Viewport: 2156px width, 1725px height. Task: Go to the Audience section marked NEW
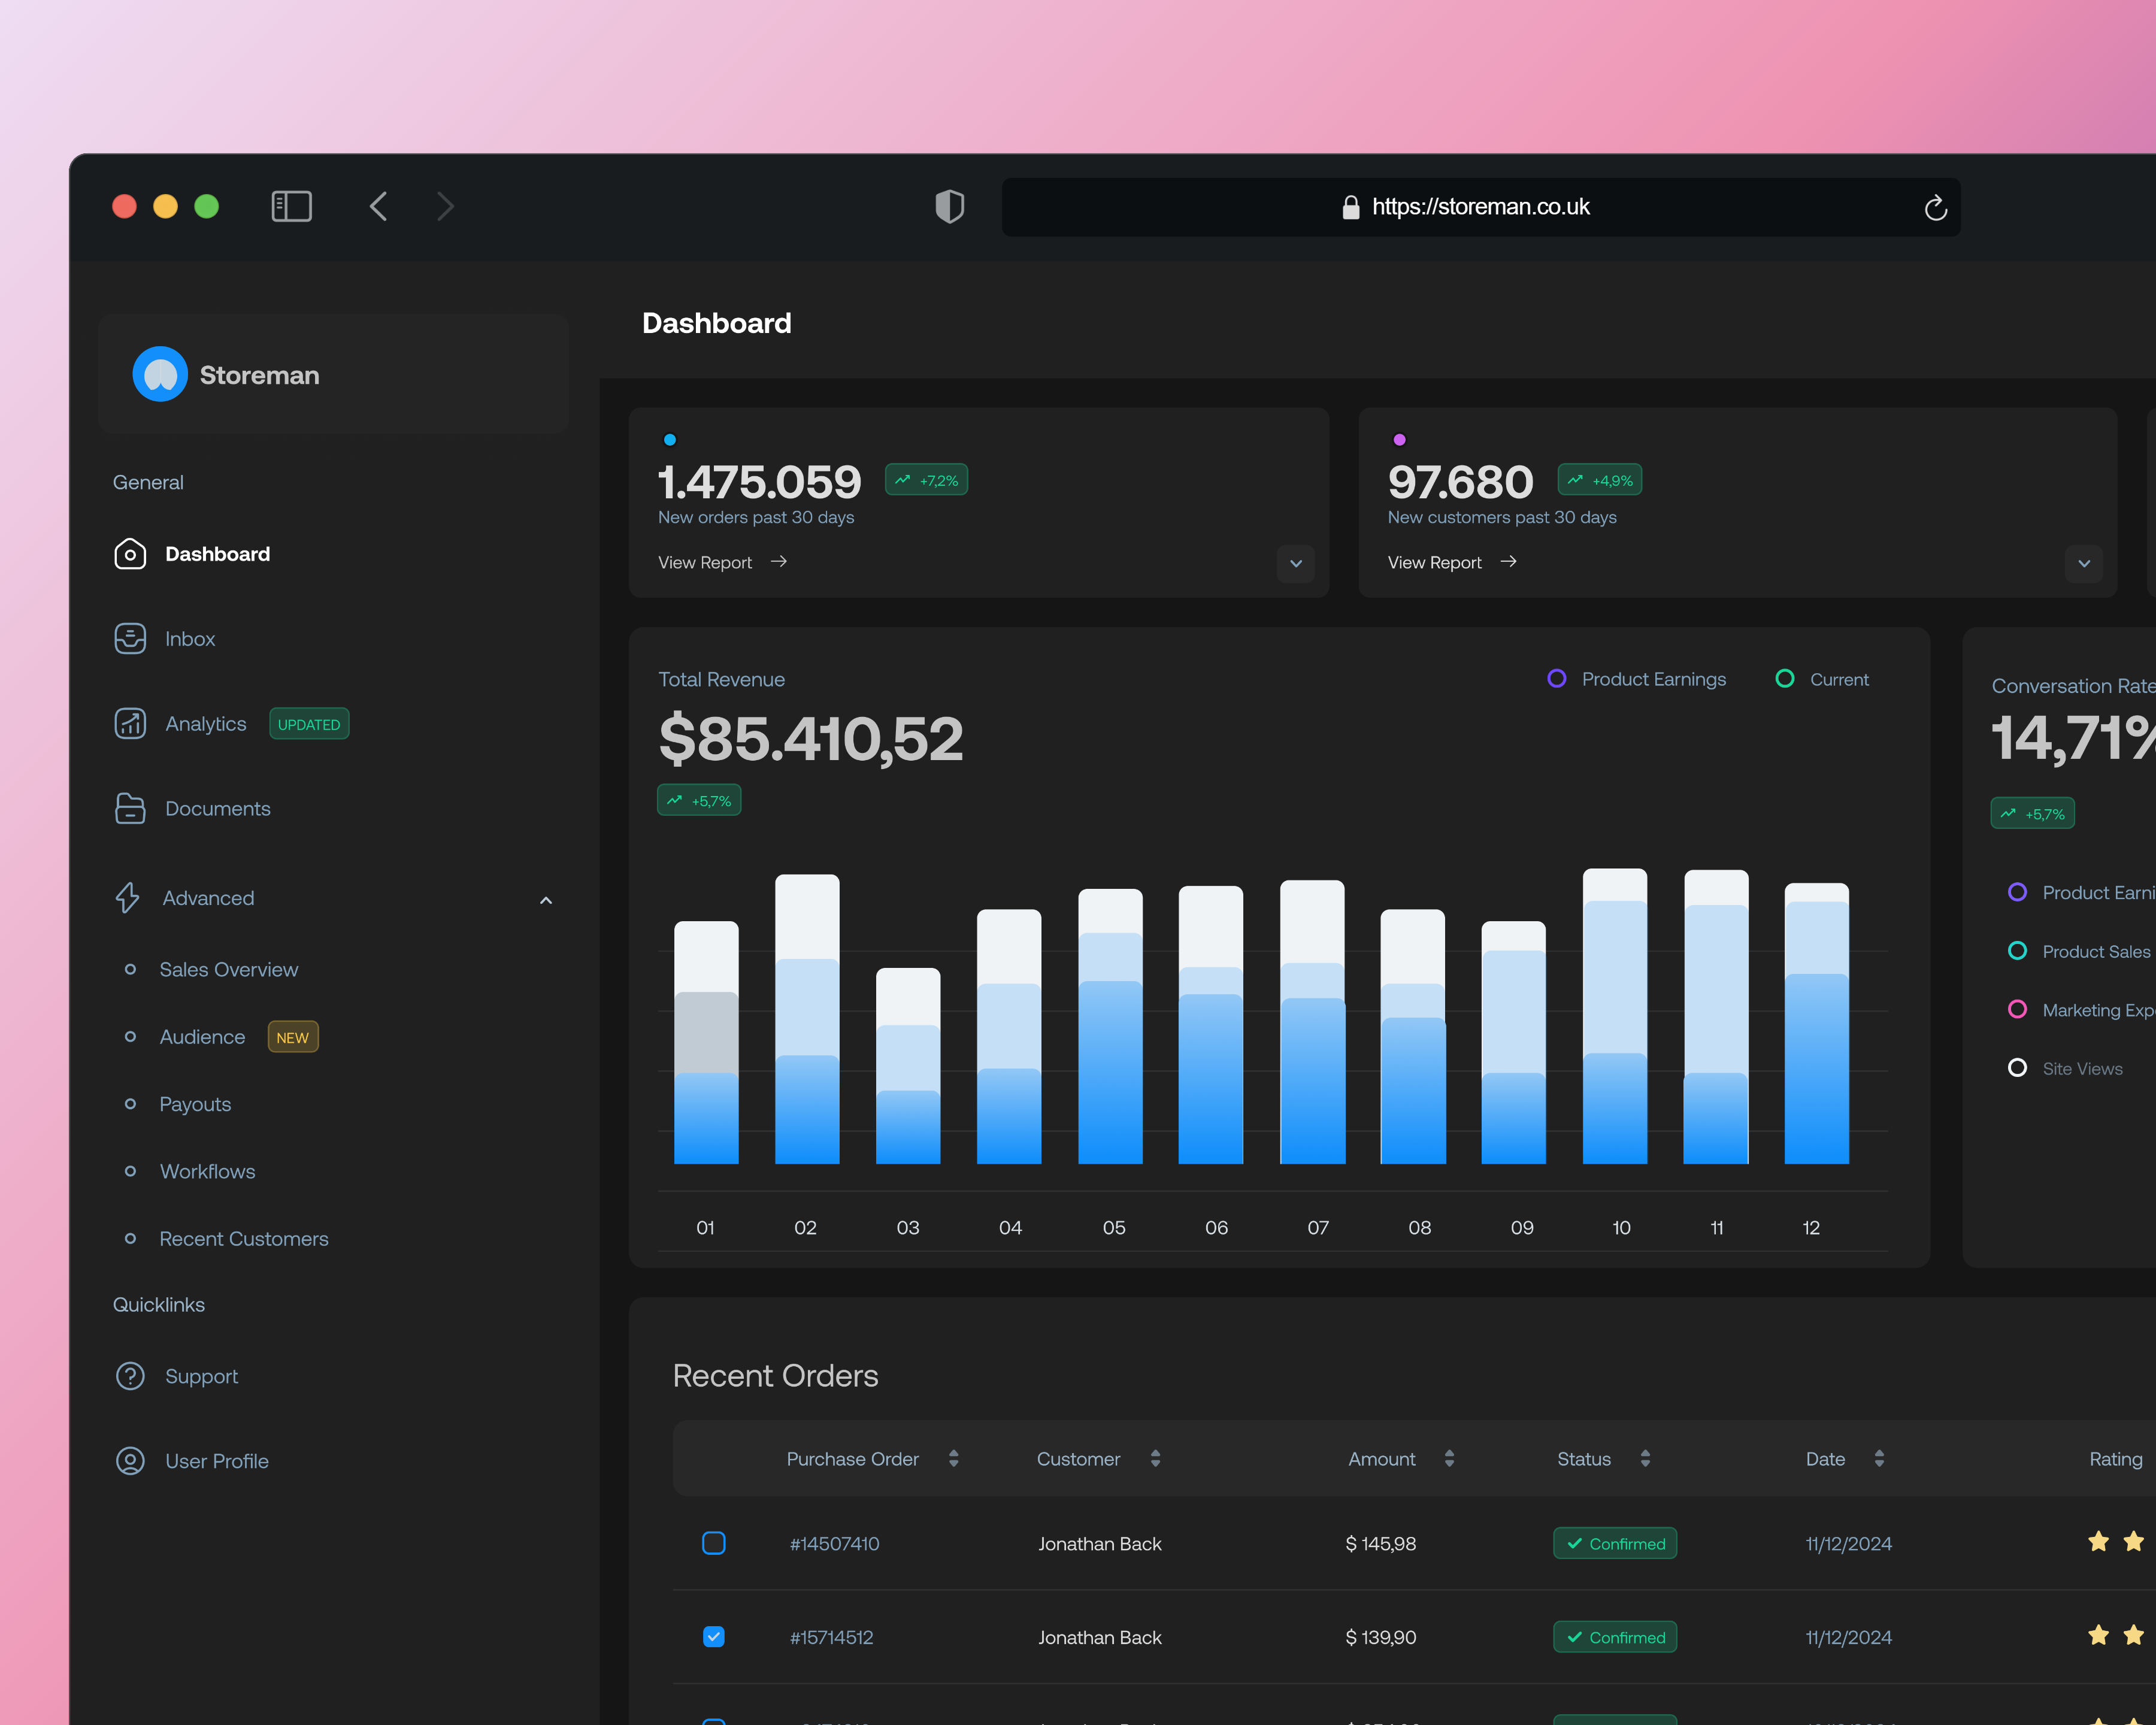point(202,1037)
